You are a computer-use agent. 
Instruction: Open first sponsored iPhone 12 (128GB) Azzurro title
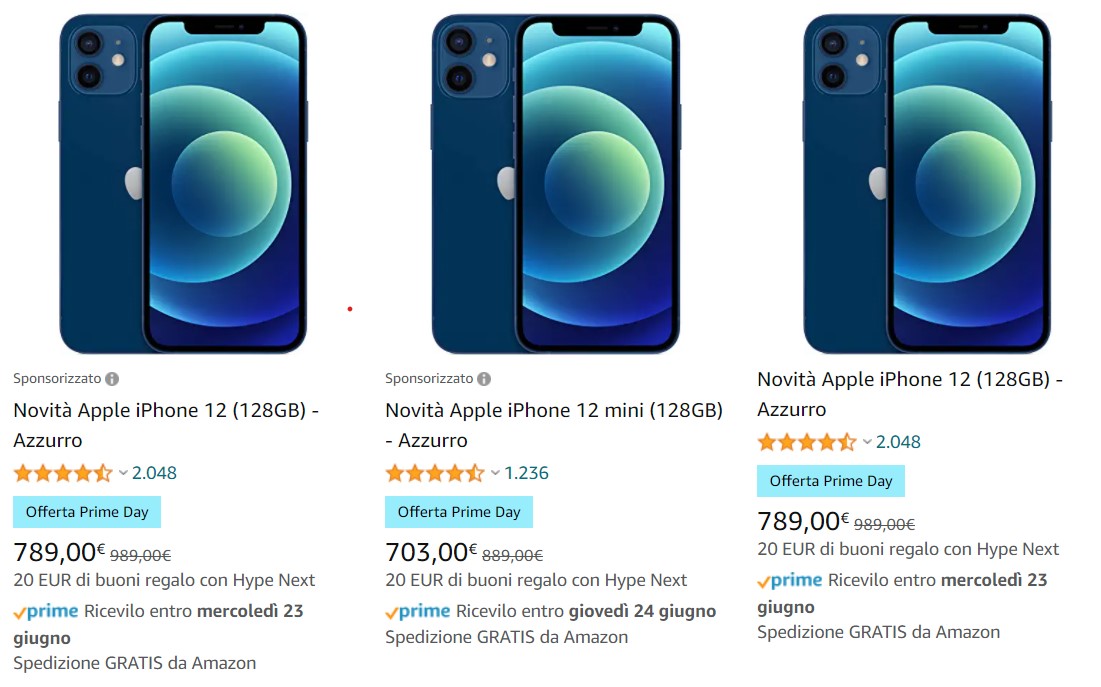166,425
